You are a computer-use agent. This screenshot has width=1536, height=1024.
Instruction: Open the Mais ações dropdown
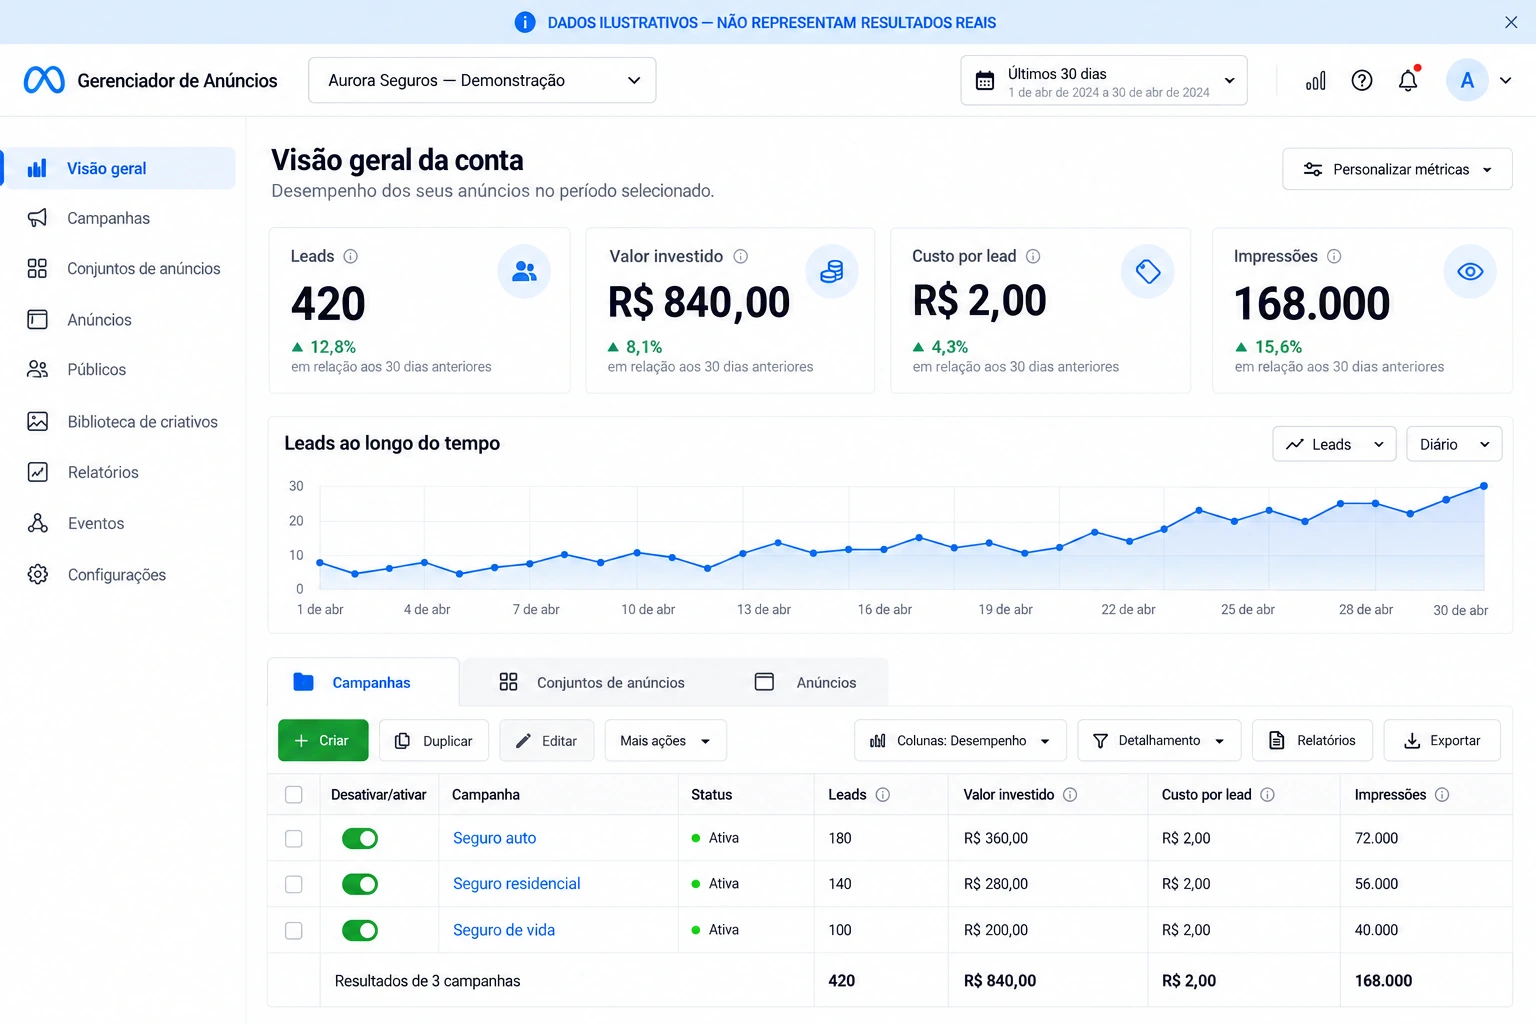pyautogui.click(x=665, y=741)
